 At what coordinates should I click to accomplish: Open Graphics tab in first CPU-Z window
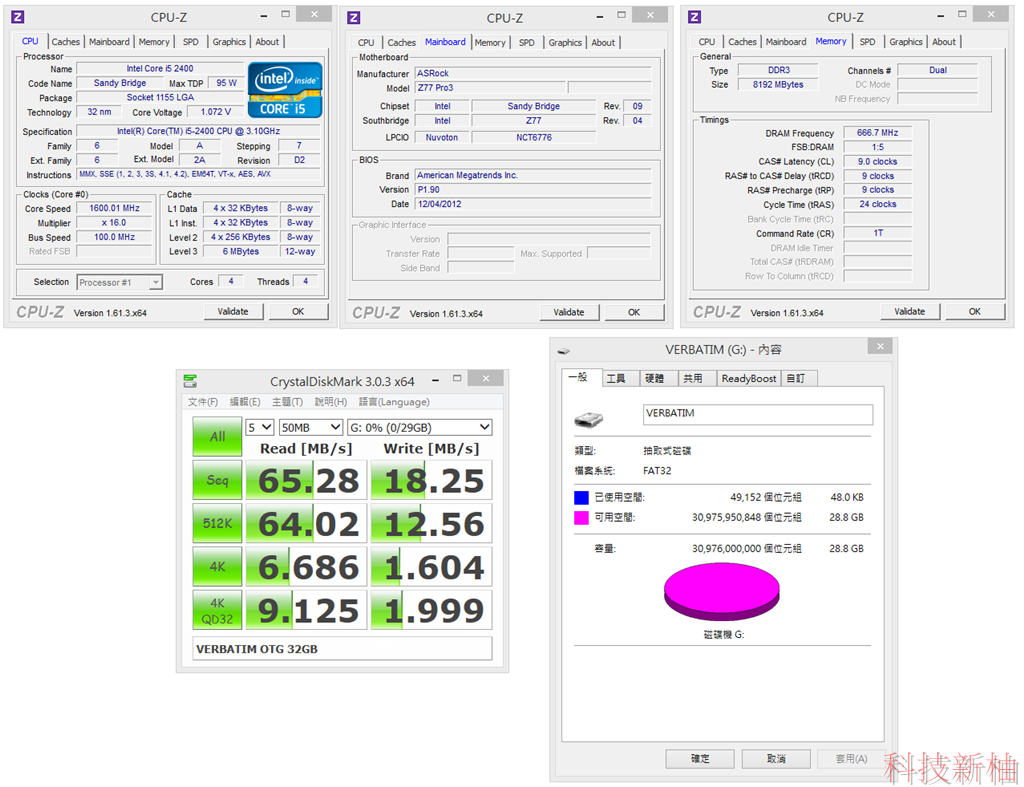tap(229, 42)
